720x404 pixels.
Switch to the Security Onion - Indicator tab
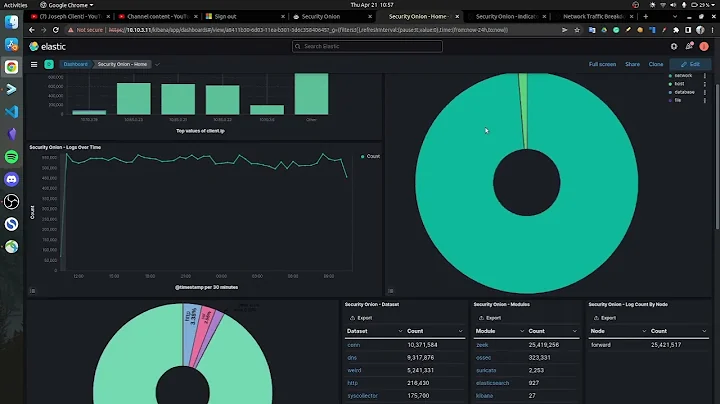tap(506, 17)
